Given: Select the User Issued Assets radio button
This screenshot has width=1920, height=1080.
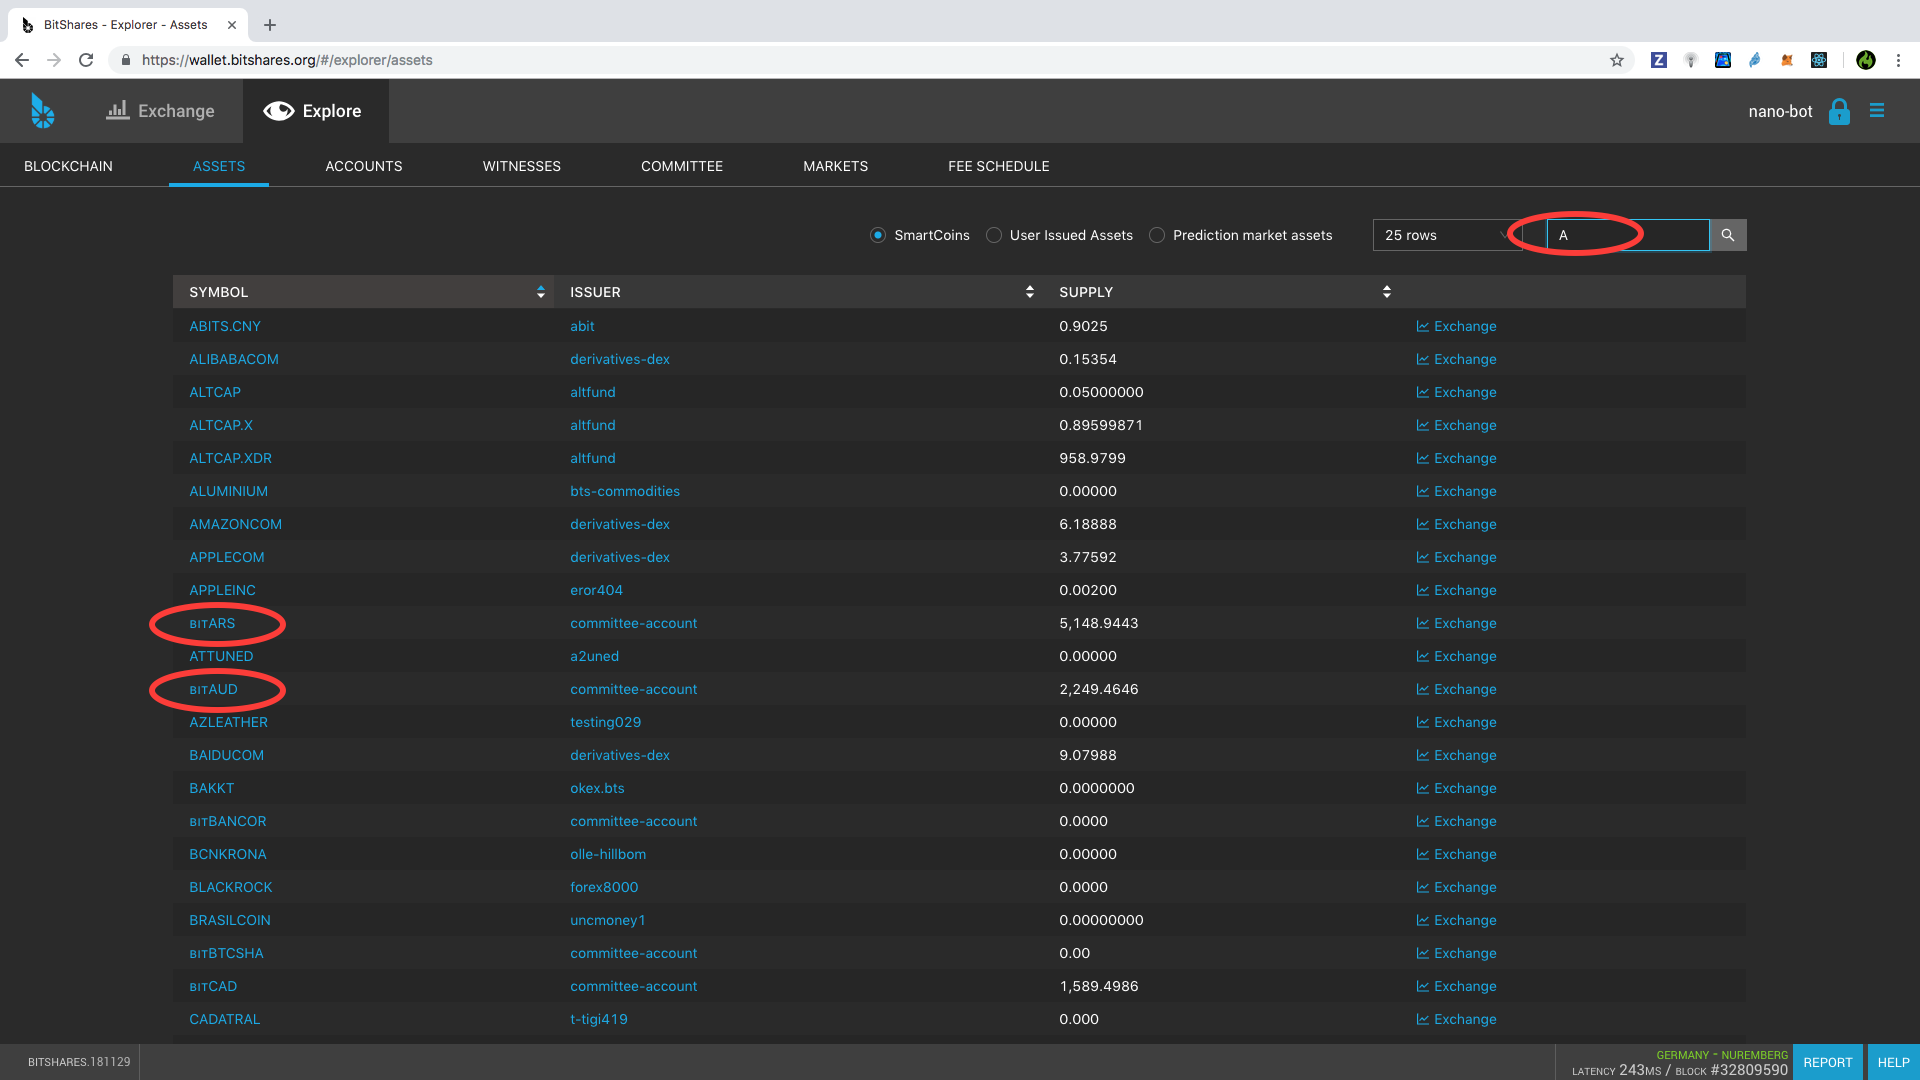Looking at the screenshot, I should tap(994, 235).
